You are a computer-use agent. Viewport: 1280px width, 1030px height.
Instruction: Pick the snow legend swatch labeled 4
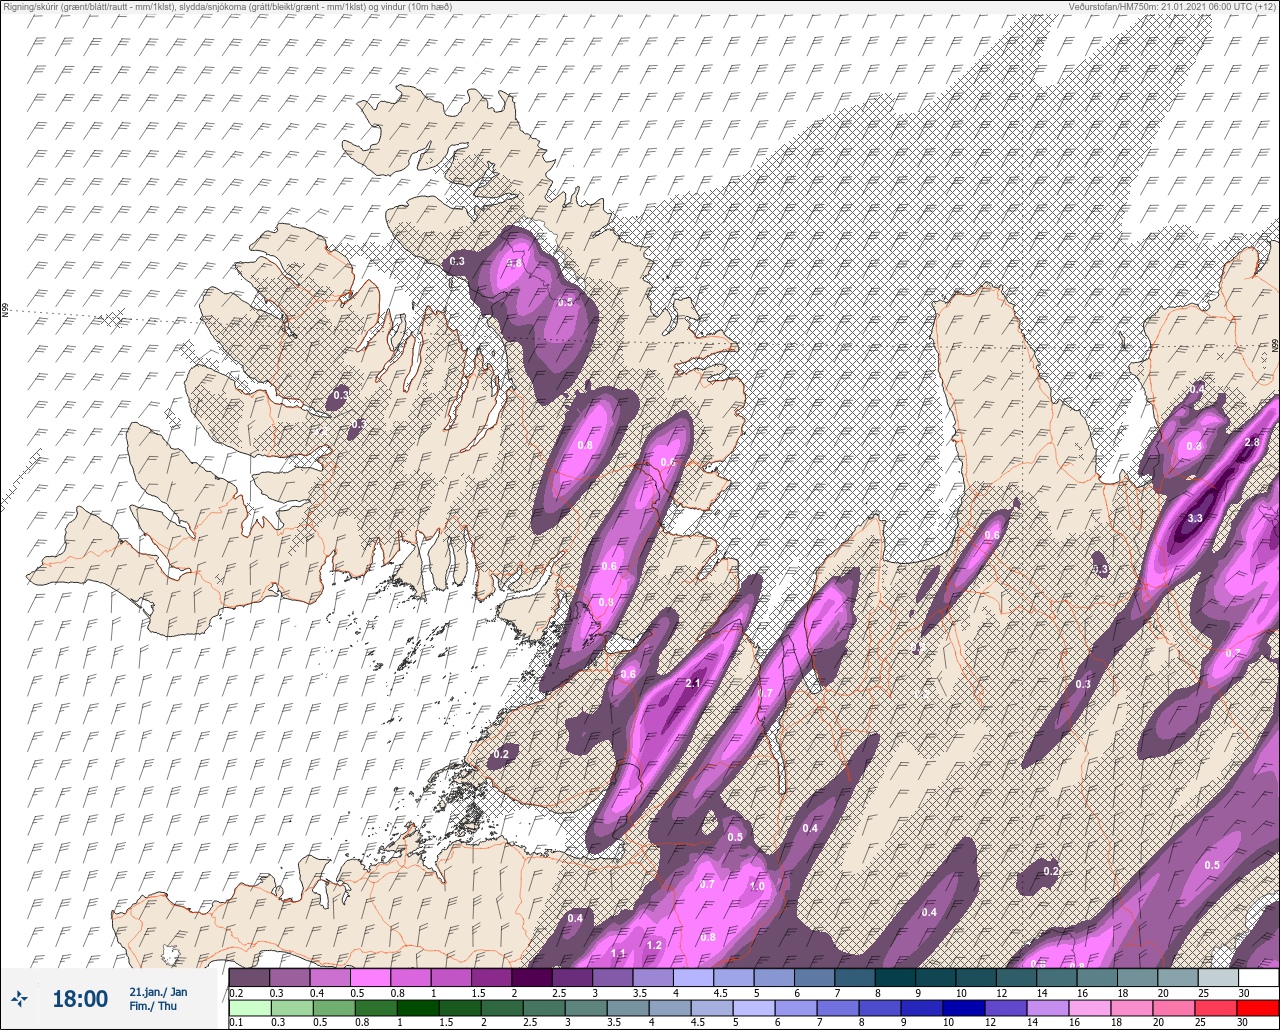tap(693, 978)
